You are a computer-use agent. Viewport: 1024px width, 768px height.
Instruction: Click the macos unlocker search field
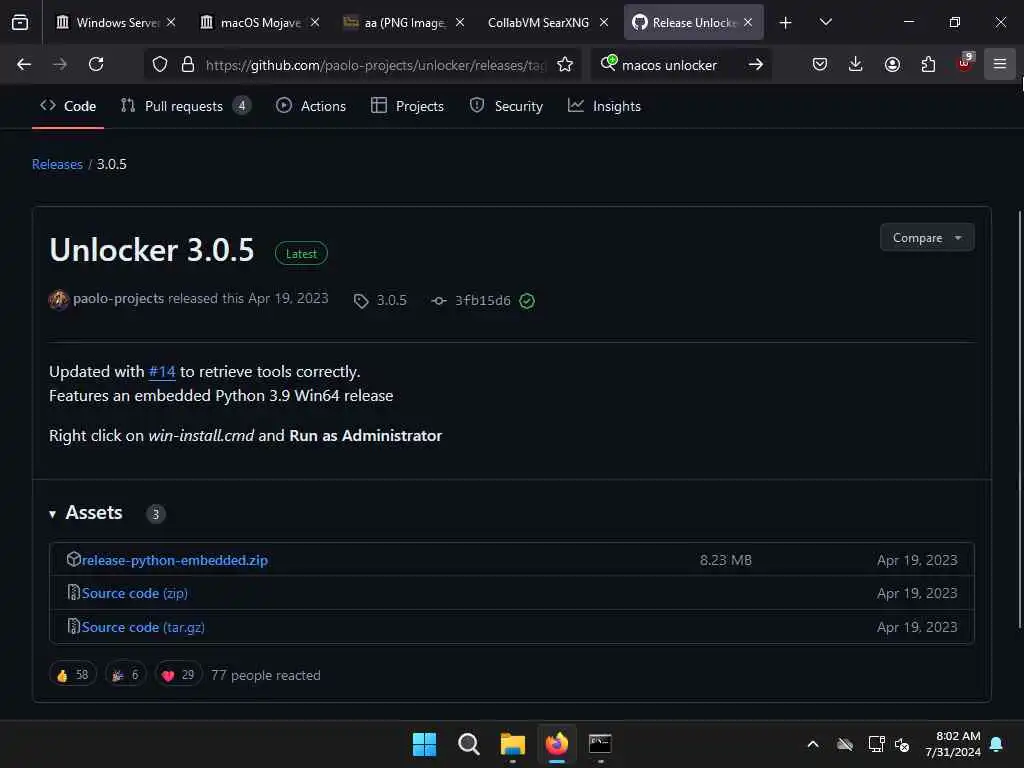(679, 65)
